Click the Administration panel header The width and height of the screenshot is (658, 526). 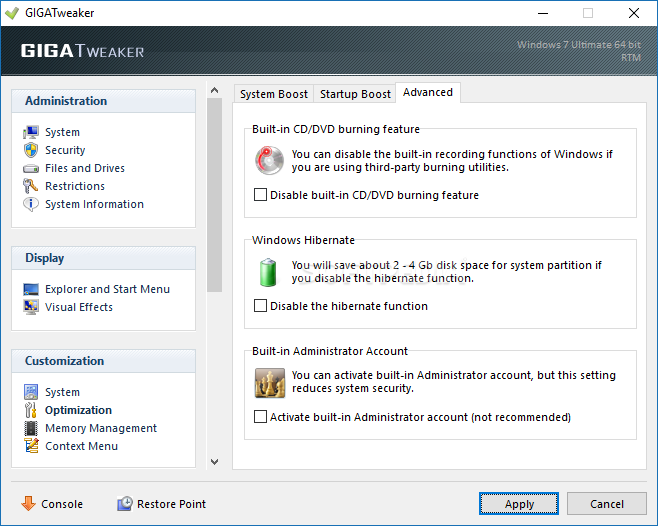coord(104,101)
